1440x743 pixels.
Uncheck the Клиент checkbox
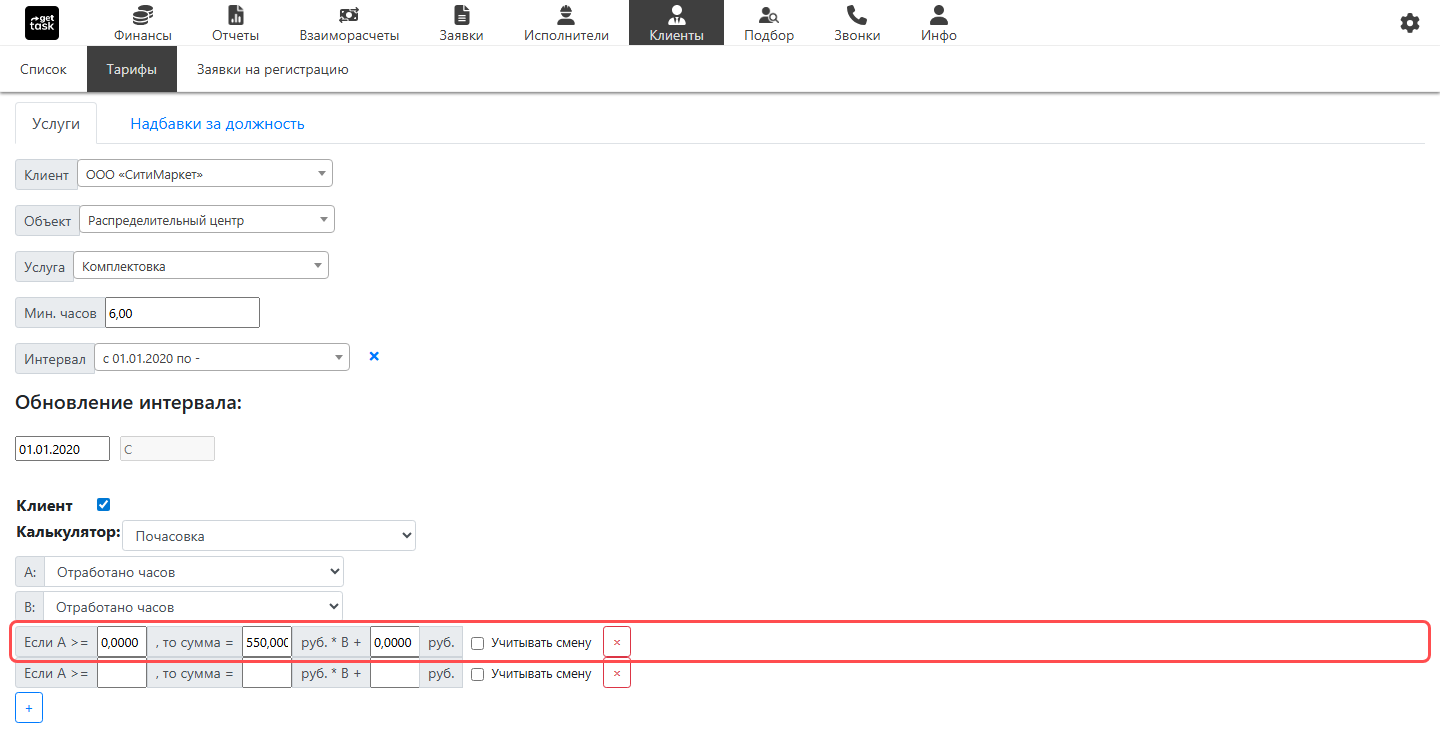(x=103, y=505)
